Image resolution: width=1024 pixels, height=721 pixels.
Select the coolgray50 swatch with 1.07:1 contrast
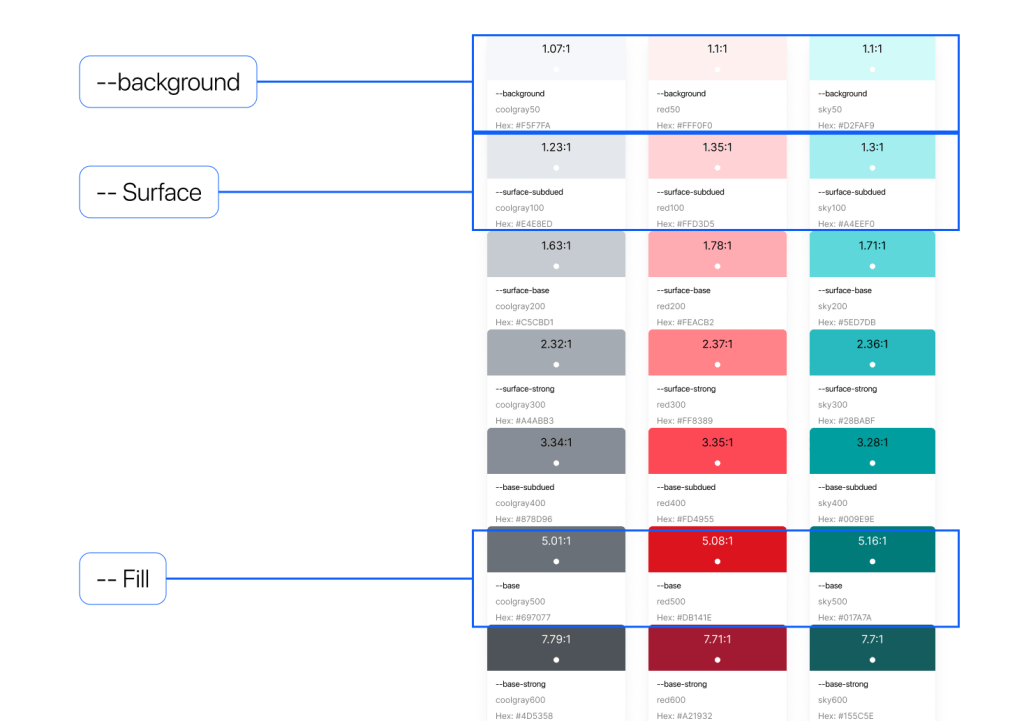556,58
